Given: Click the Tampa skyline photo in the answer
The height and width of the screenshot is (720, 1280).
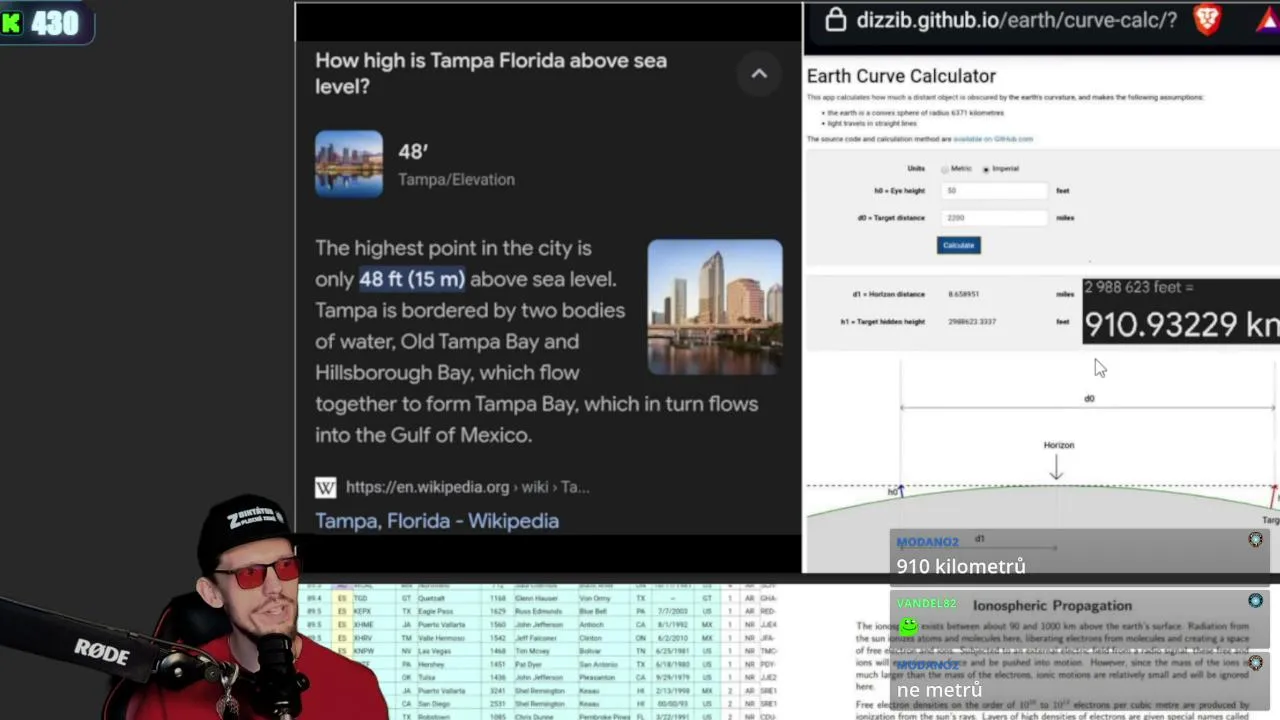Looking at the screenshot, I should point(715,307).
